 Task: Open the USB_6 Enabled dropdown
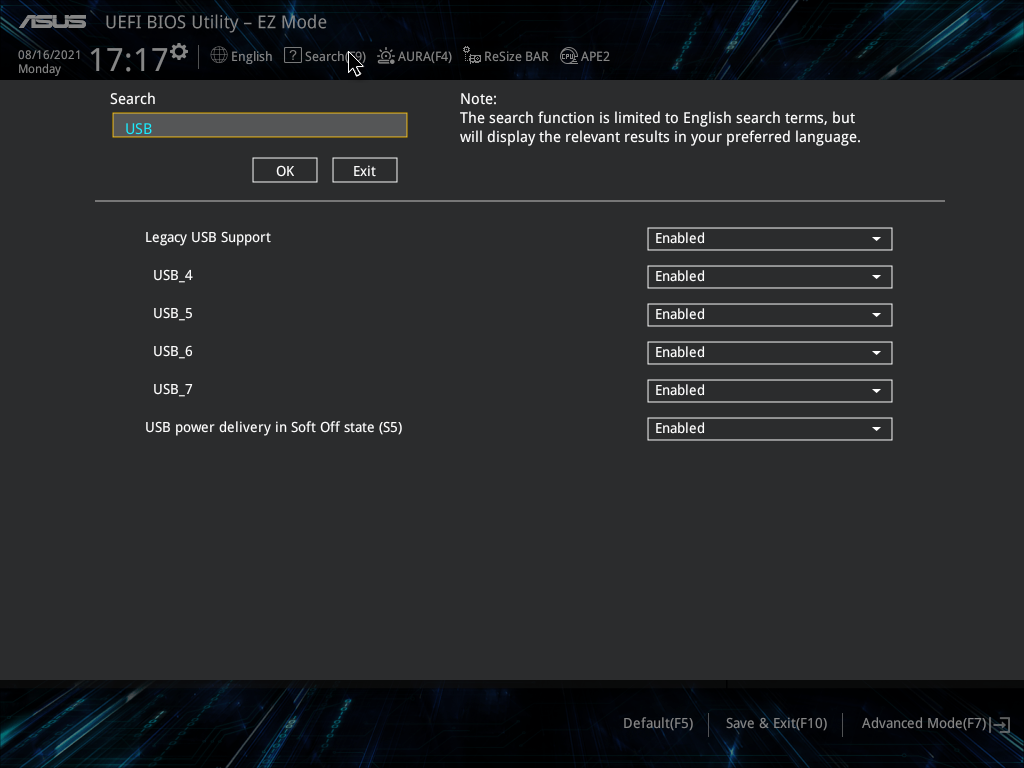click(x=769, y=353)
